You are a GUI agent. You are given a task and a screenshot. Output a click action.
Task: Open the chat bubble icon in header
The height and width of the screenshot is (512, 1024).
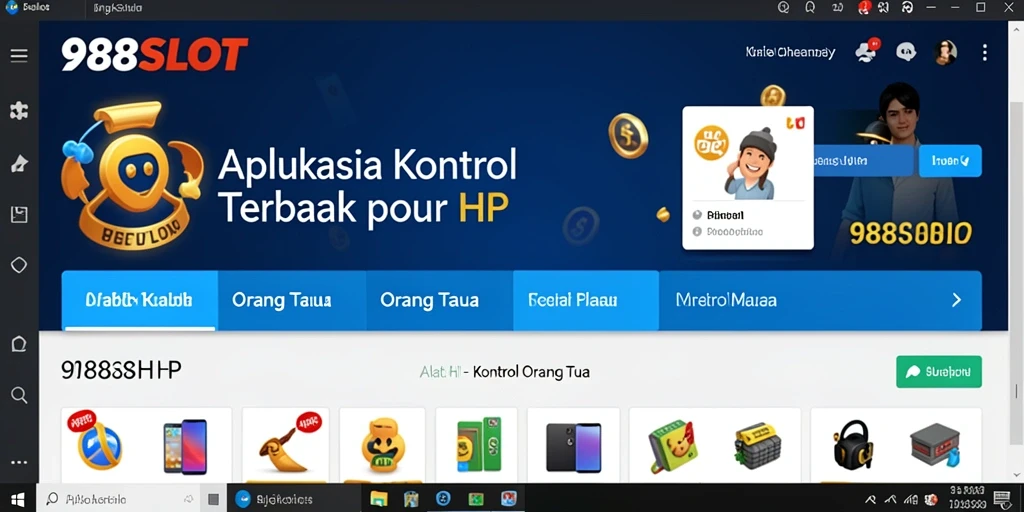906,52
